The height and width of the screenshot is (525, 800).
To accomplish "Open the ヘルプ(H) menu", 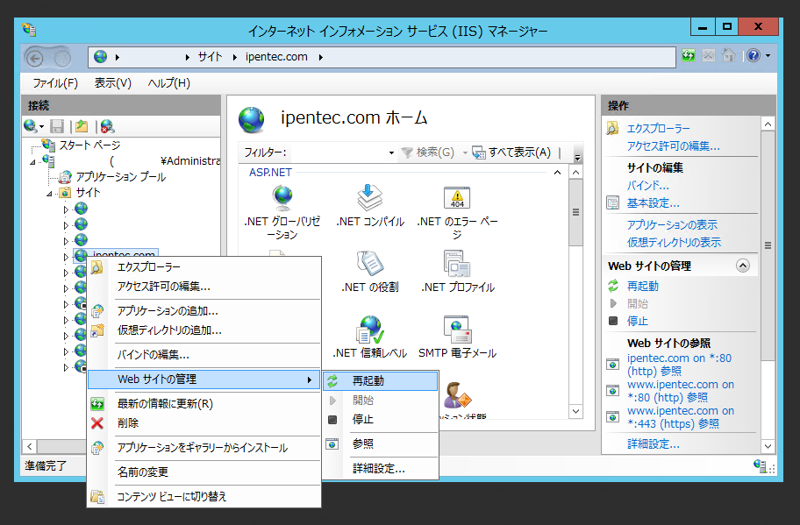I will coord(169,83).
